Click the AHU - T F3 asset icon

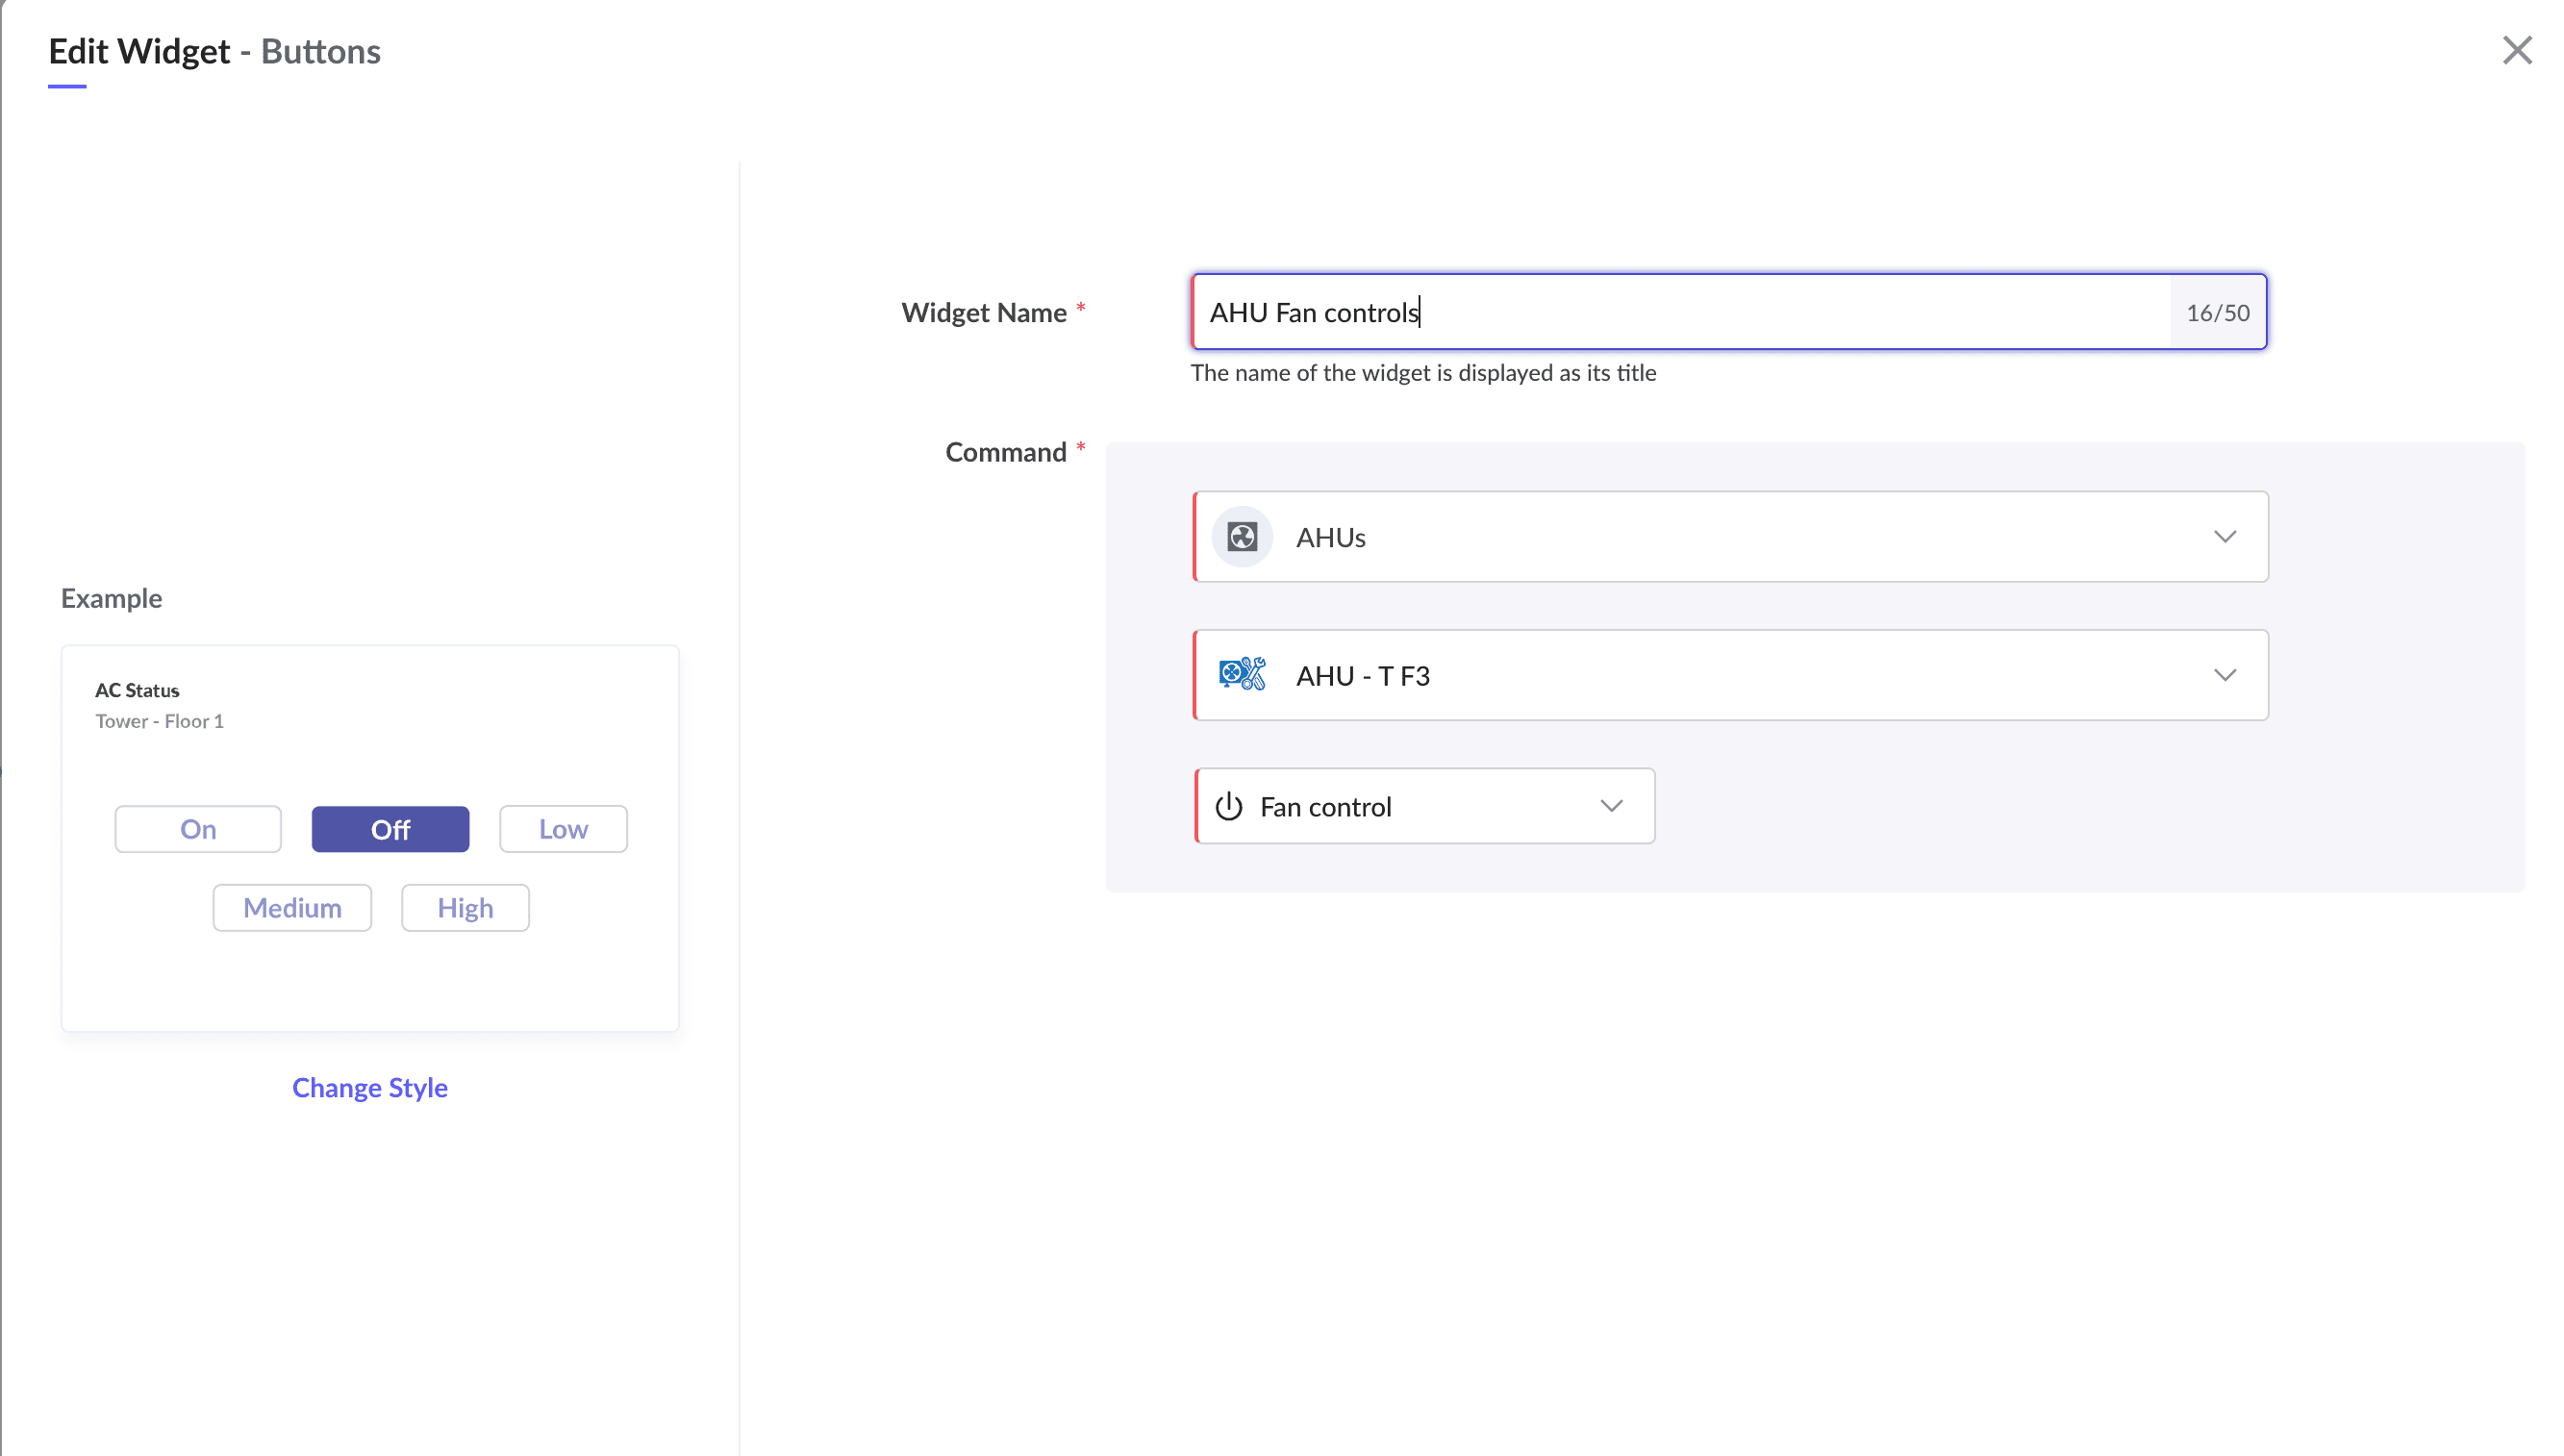coord(1241,675)
